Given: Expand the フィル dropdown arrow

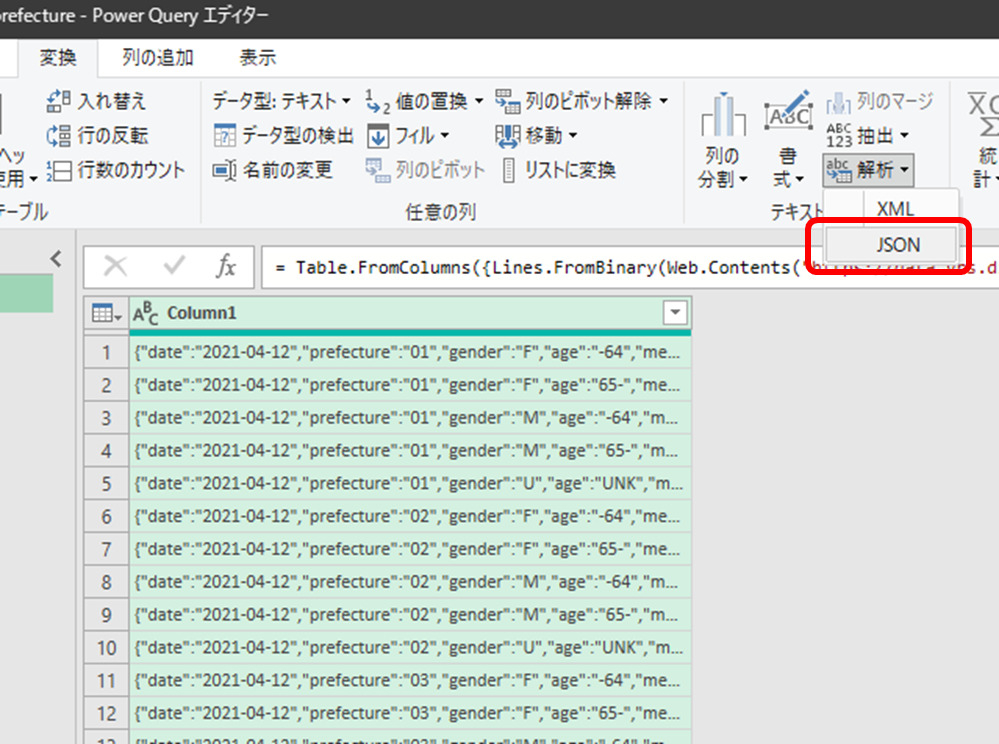Looking at the screenshot, I should (x=444, y=135).
